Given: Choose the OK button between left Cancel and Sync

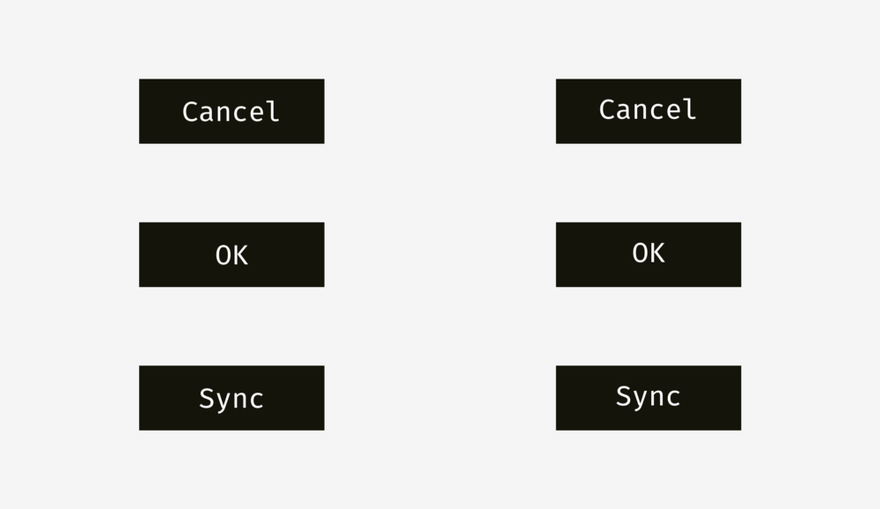Looking at the screenshot, I should (232, 255).
